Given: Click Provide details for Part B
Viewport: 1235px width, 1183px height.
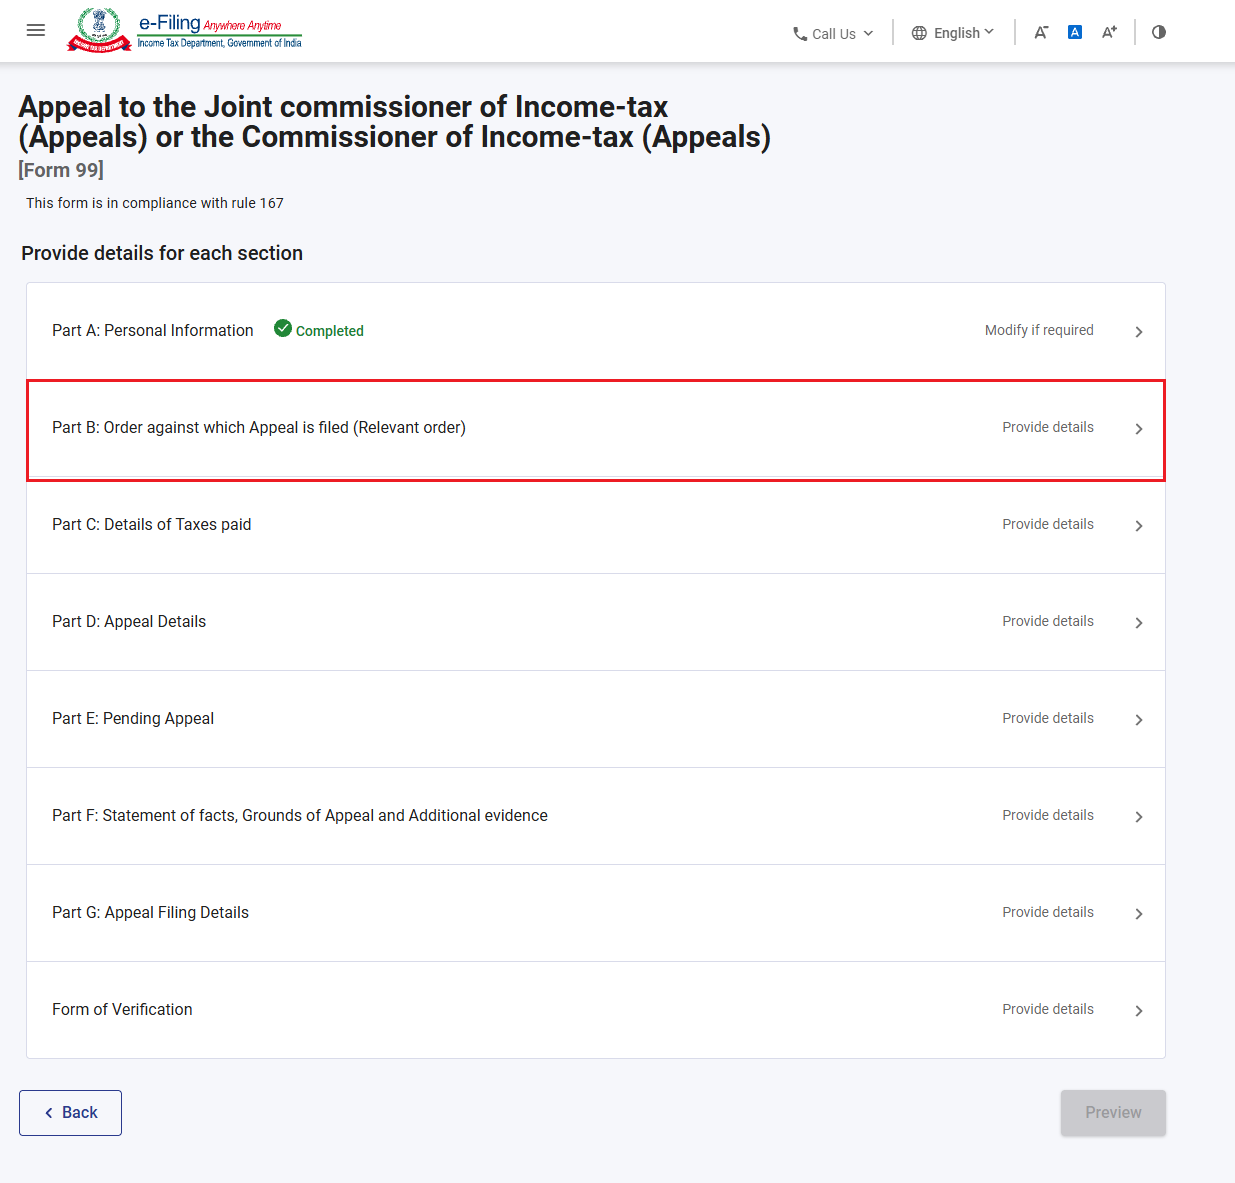Looking at the screenshot, I should pyautogui.click(x=1048, y=427).
